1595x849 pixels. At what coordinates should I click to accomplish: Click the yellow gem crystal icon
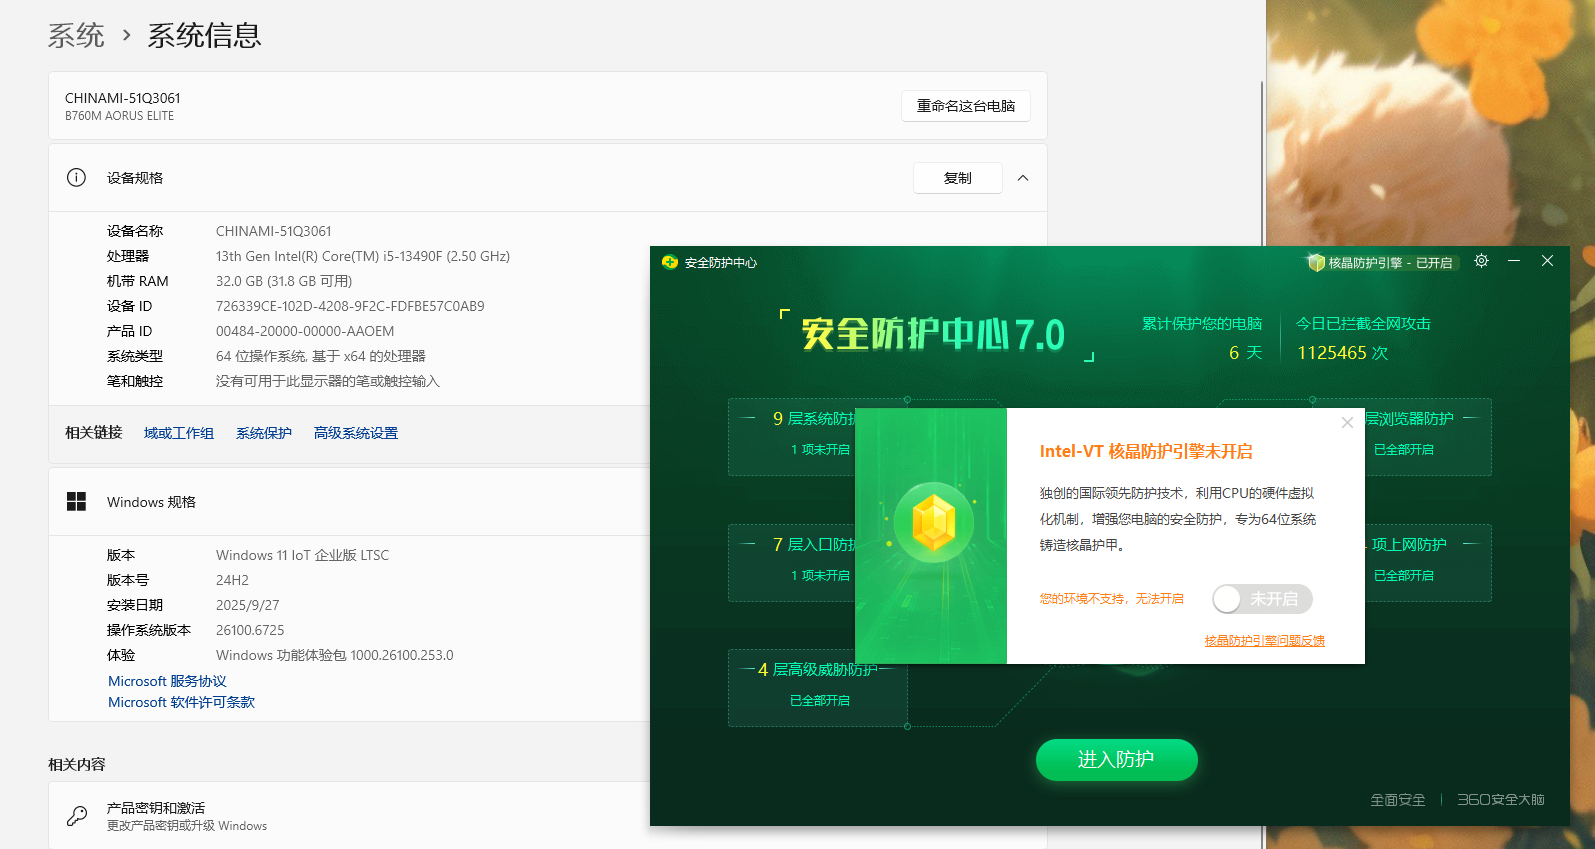(933, 522)
